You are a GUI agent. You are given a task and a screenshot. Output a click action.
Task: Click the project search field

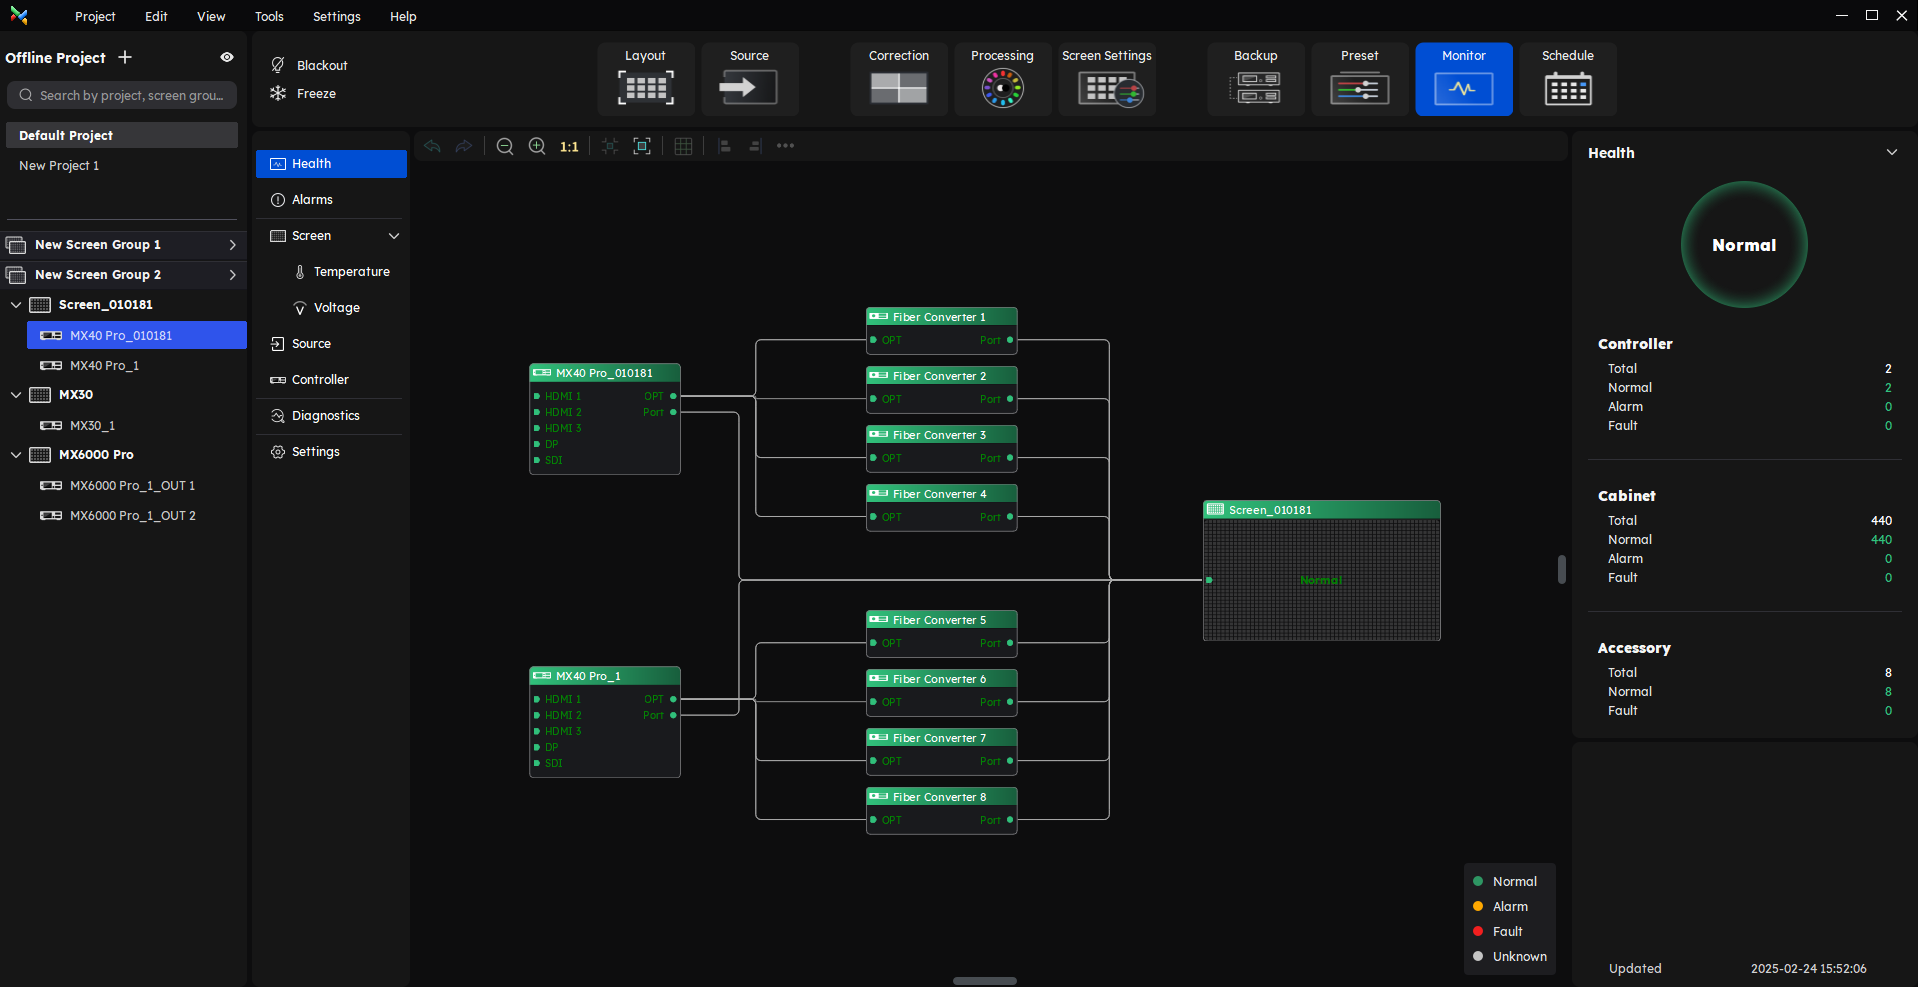click(x=122, y=95)
